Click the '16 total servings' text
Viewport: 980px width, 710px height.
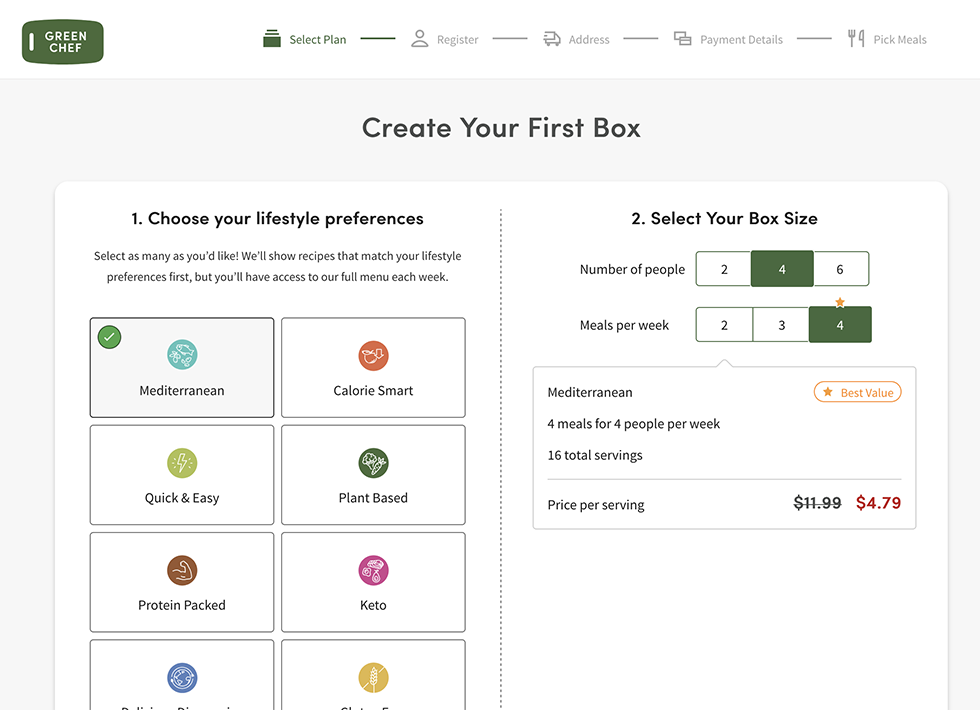pyautogui.click(x=595, y=455)
